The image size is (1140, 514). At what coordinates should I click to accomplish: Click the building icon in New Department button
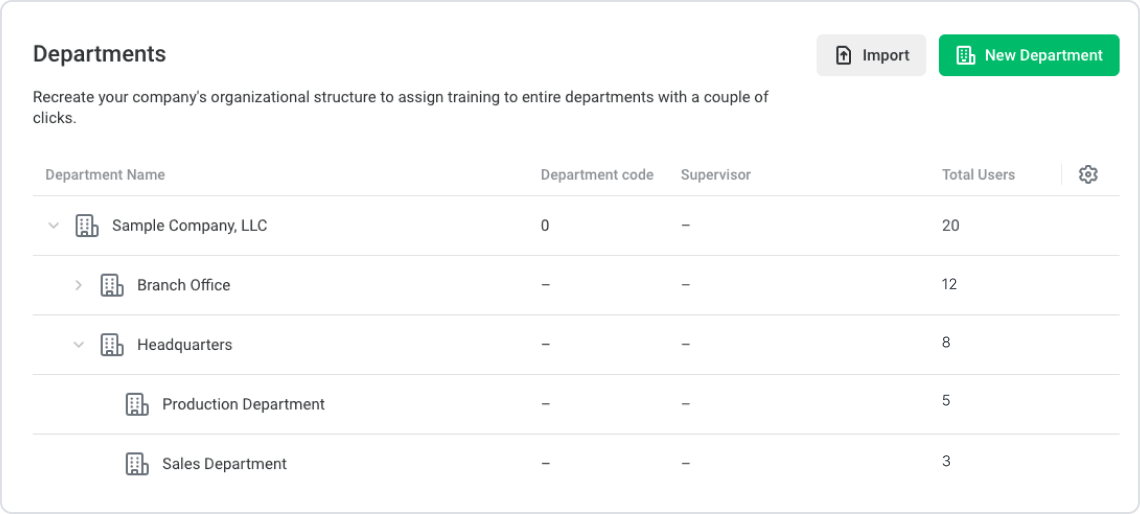pyautogui.click(x=966, y=55)
